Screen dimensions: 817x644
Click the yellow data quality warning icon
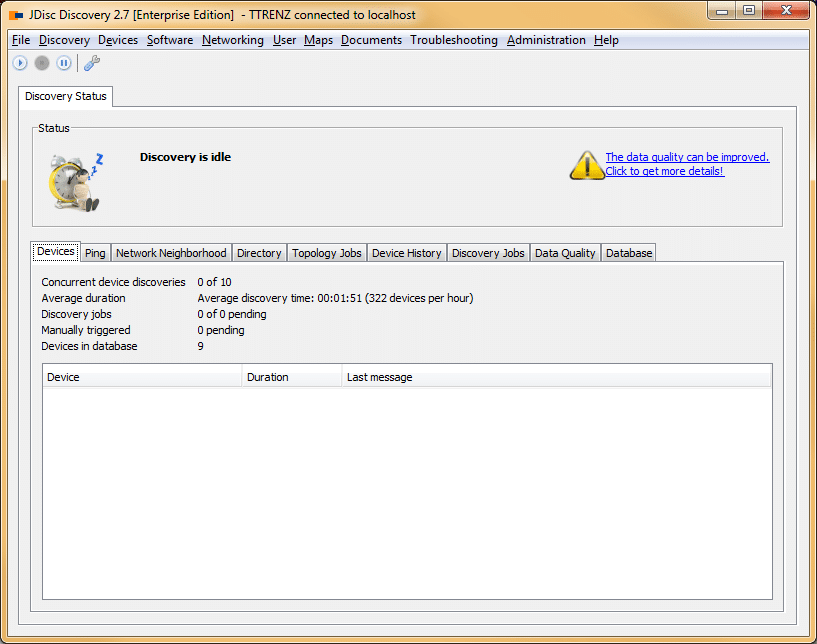pyautogui.click(x=587, y=165)
